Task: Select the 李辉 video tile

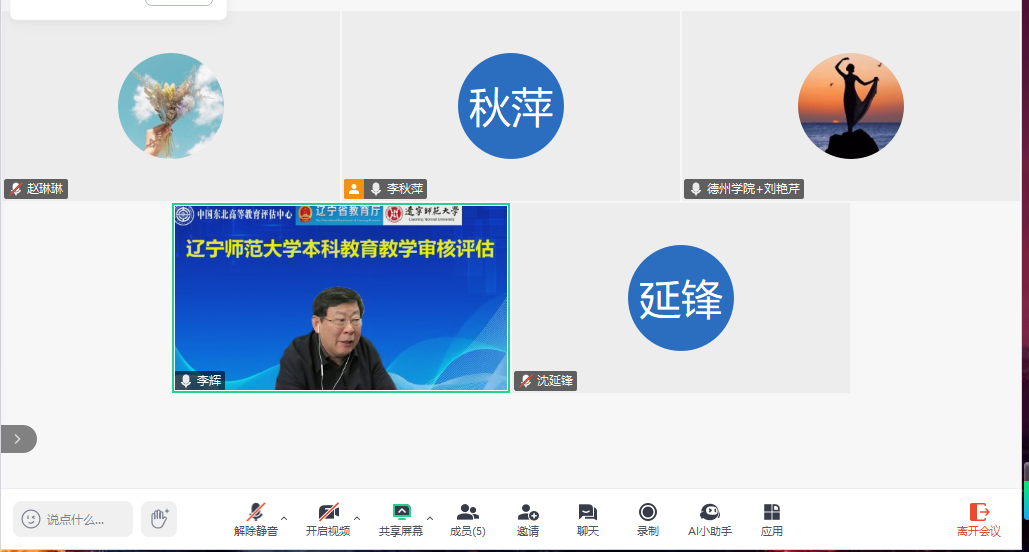Action: (341, 298)
